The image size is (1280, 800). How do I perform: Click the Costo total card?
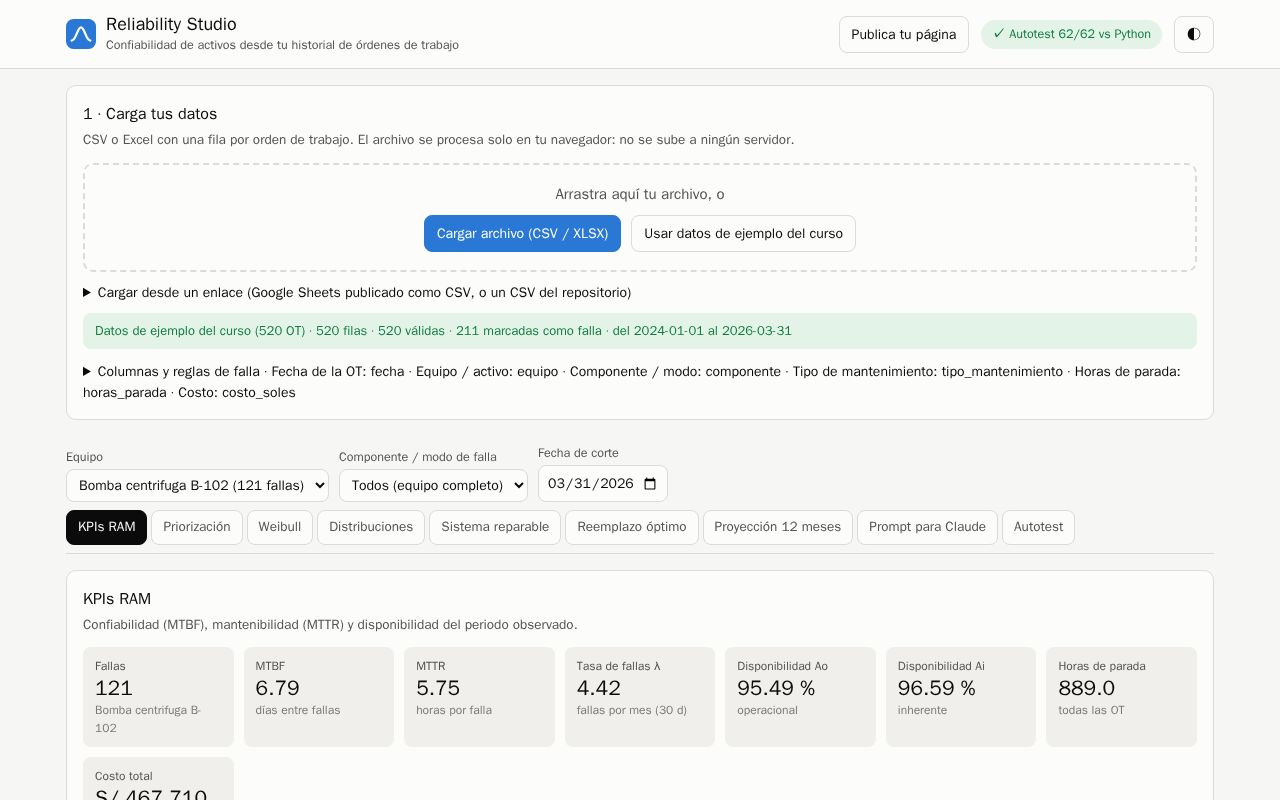tap(158, 779)
